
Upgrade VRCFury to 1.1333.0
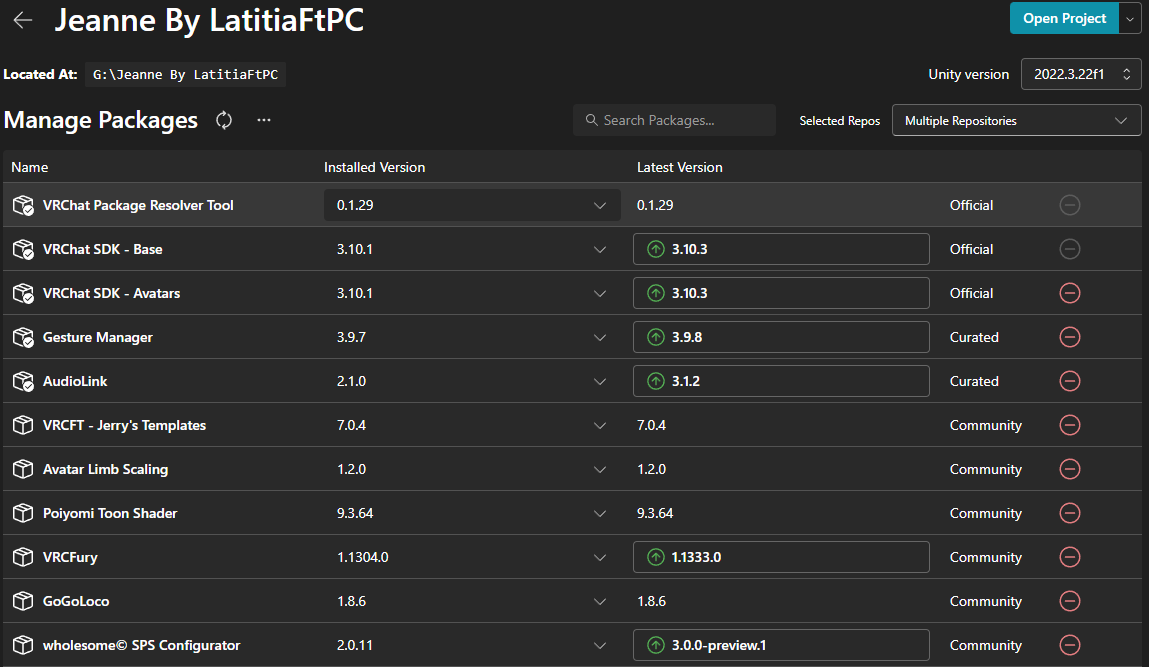pos(781,557)
